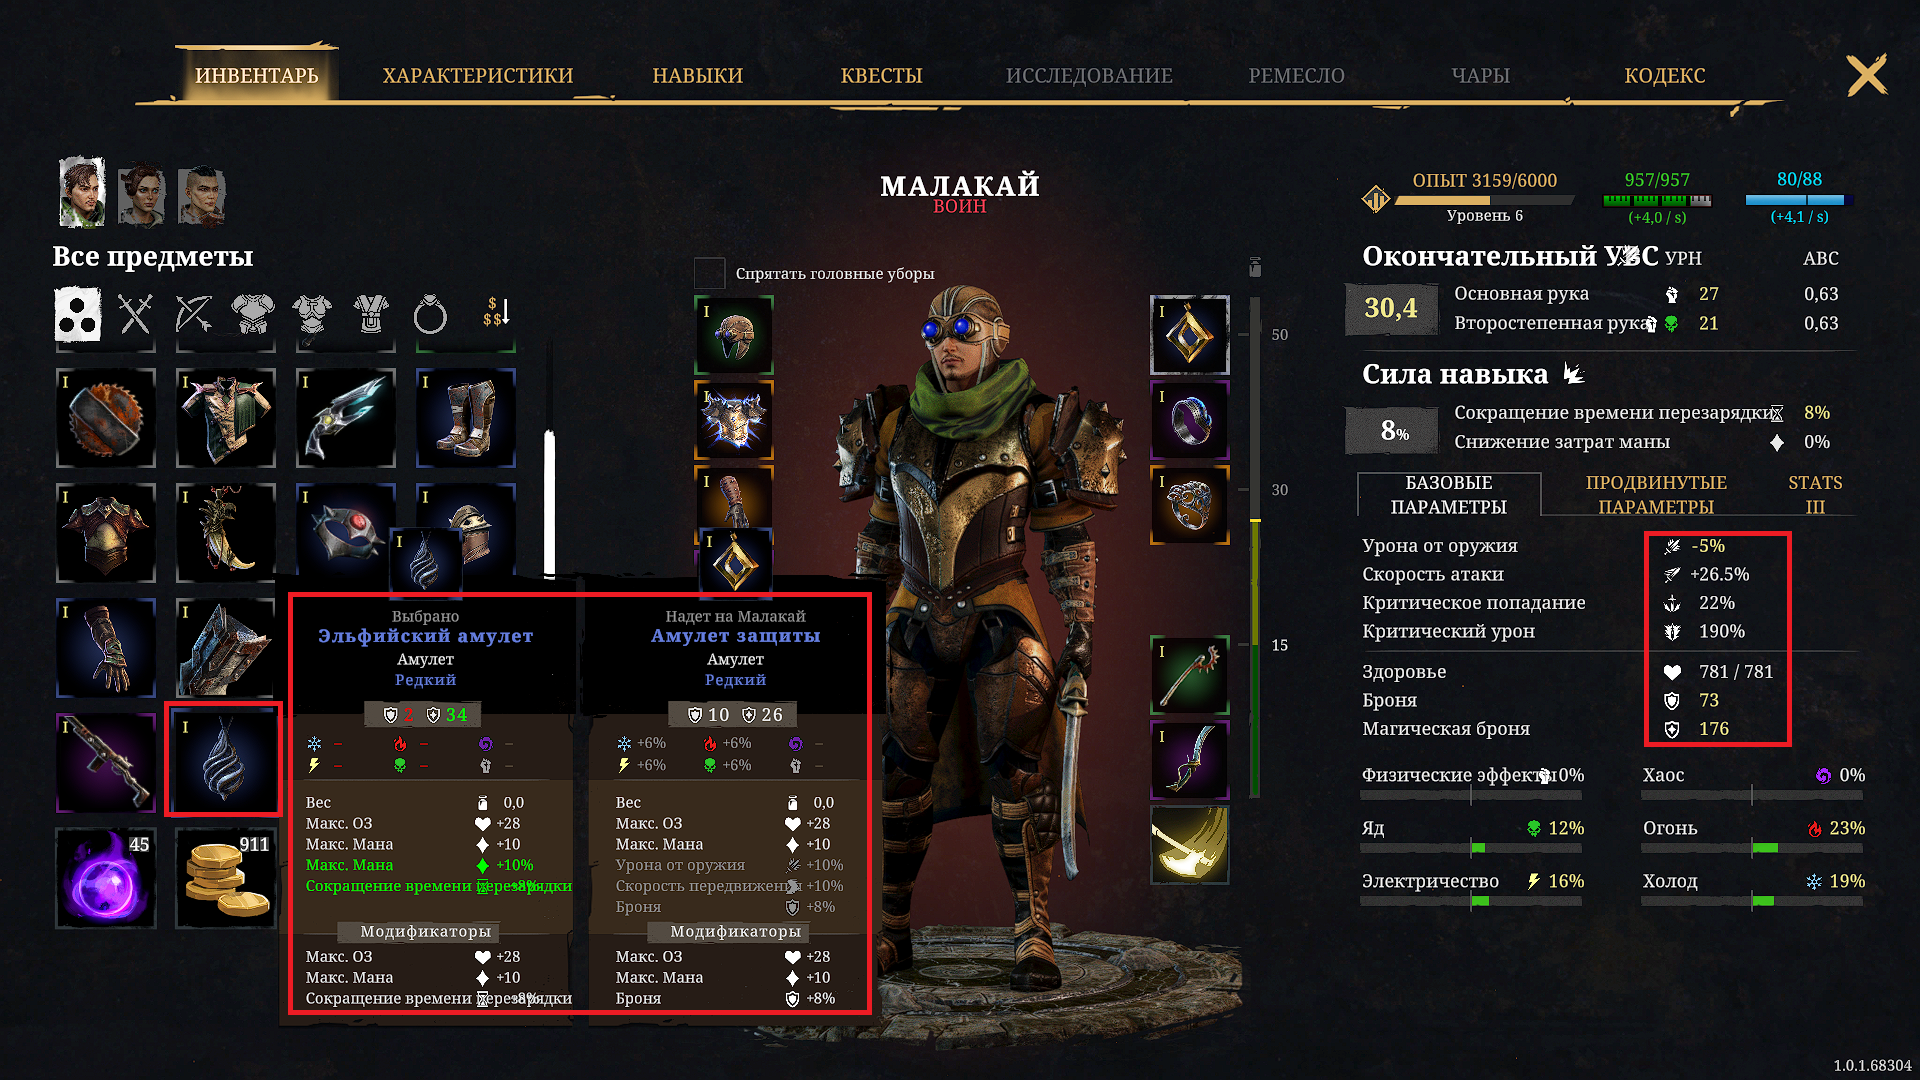1920x1080 pixels.
Task: Select the all-items dice filter icon
Action: [77, 315]
